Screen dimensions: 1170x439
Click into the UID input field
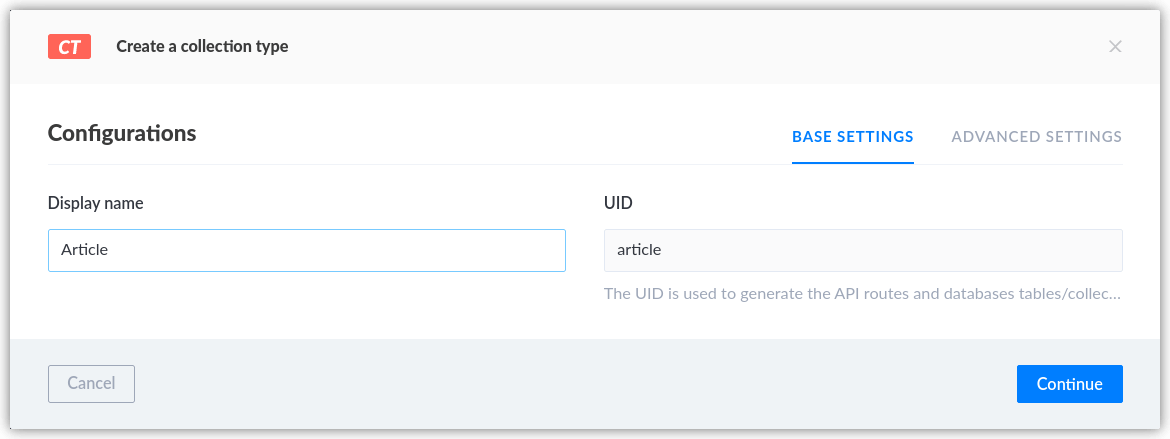tap(863, 250)
